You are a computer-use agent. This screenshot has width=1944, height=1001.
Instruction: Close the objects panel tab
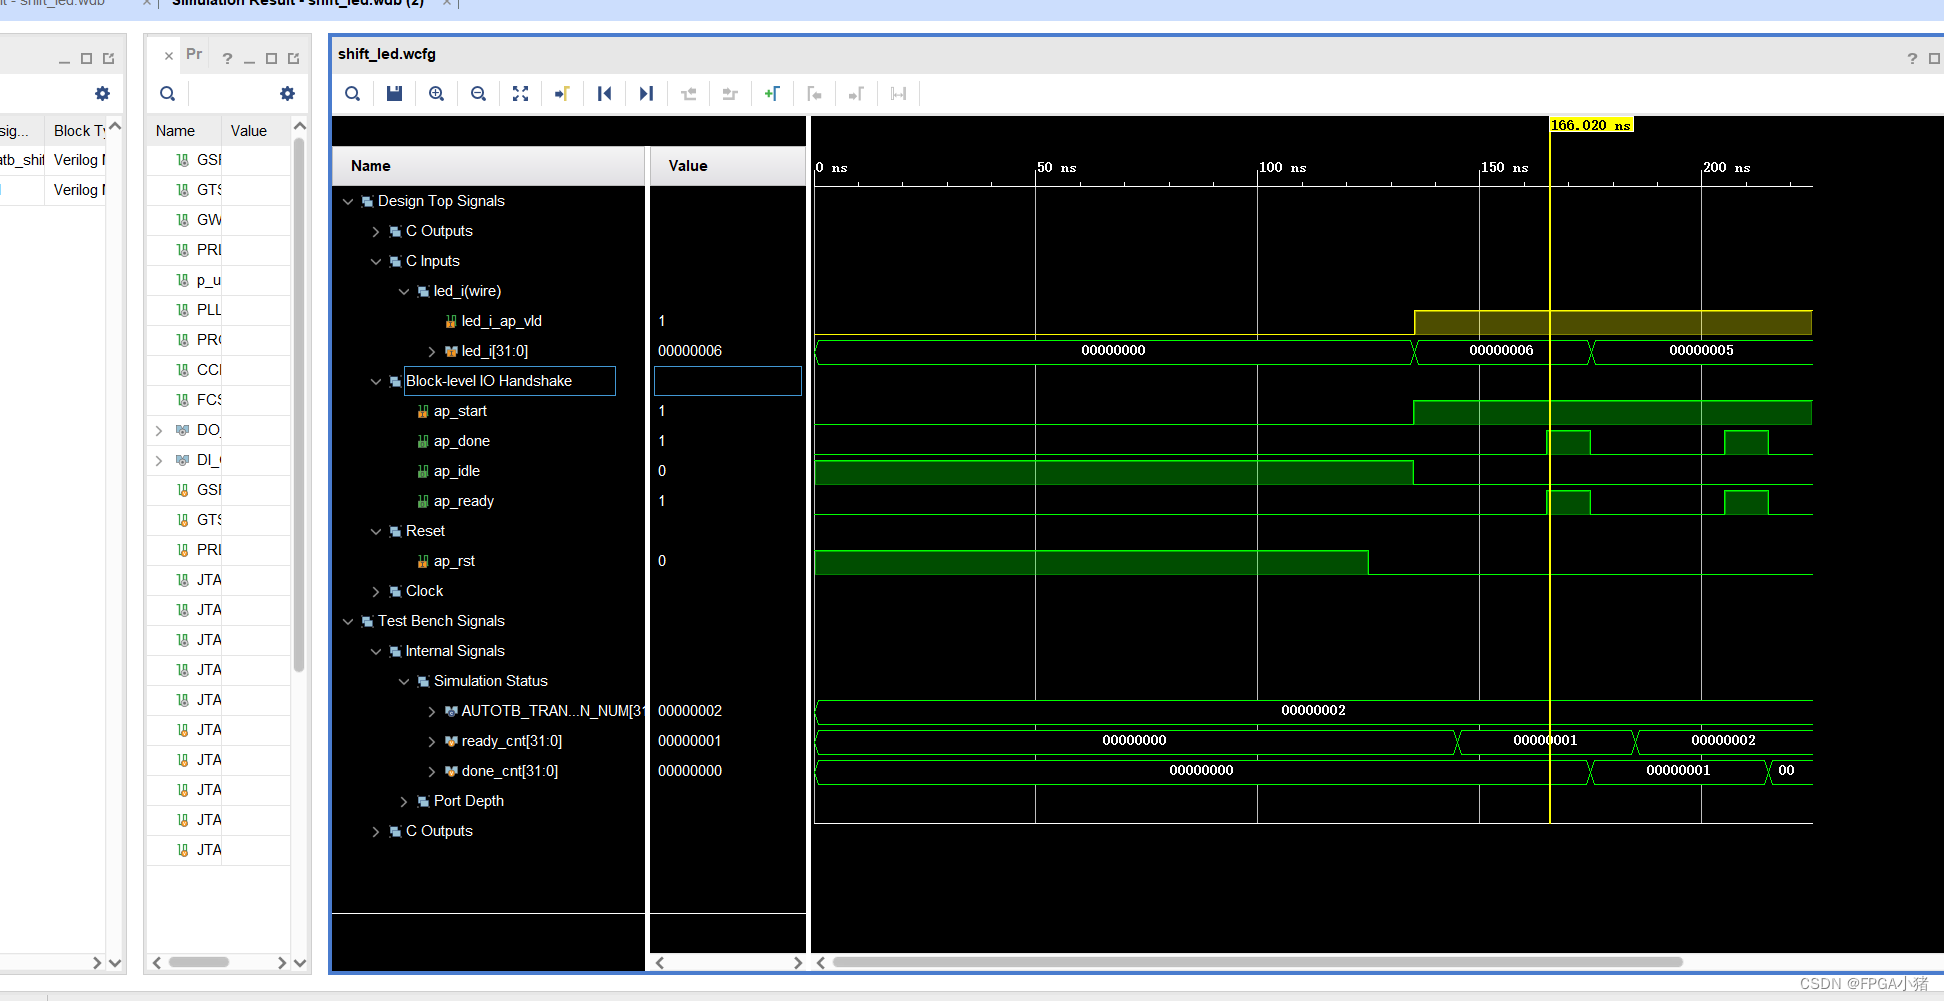[168, 56]
